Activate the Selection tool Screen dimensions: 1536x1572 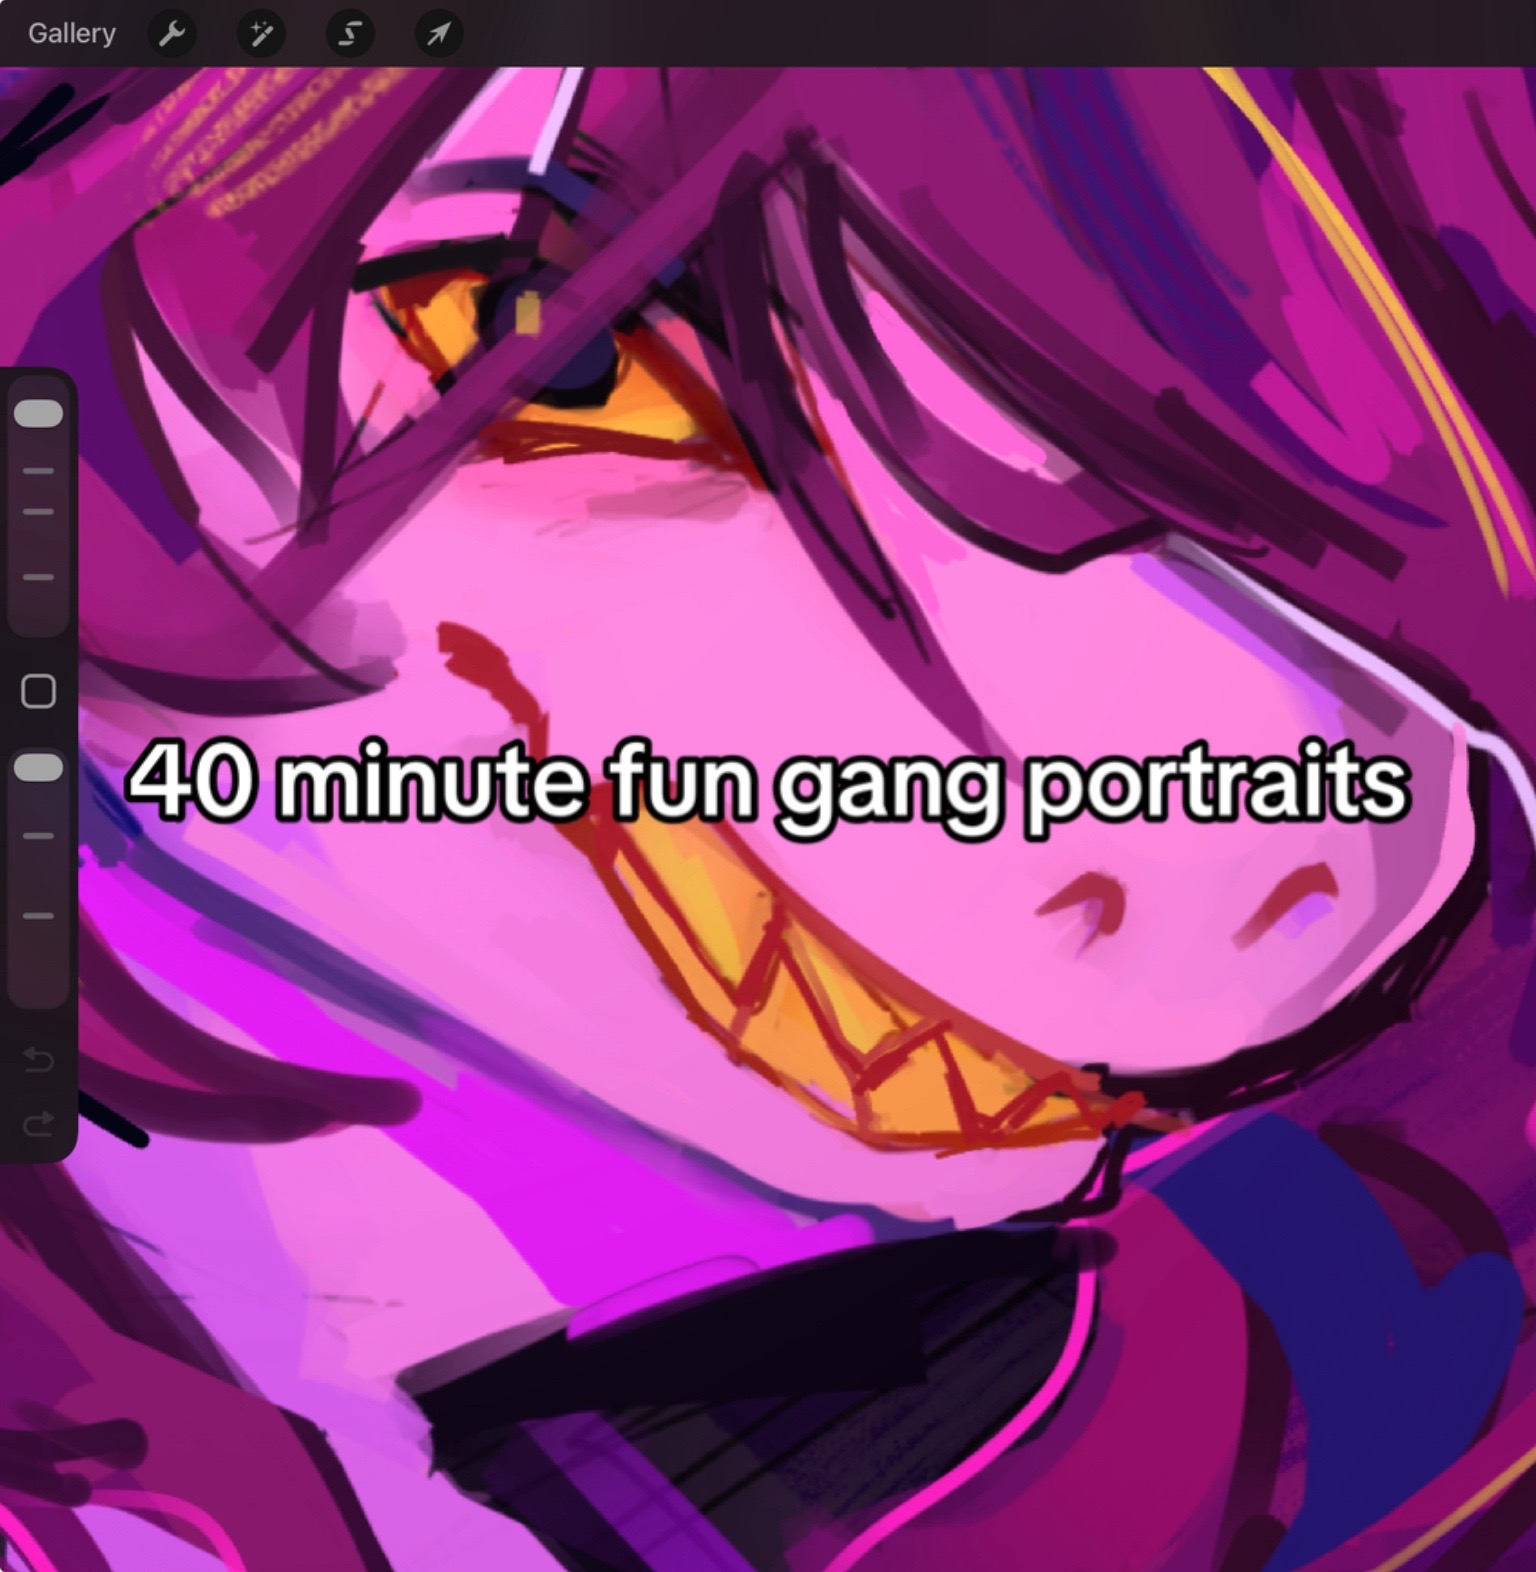[350, 35]
